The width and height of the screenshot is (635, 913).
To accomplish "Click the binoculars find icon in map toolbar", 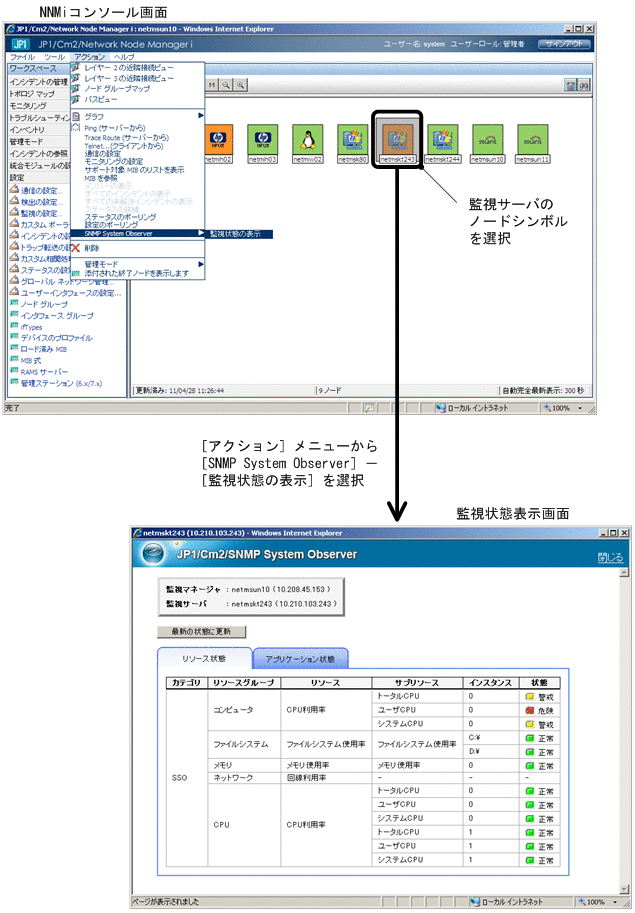I will (584, 86).
